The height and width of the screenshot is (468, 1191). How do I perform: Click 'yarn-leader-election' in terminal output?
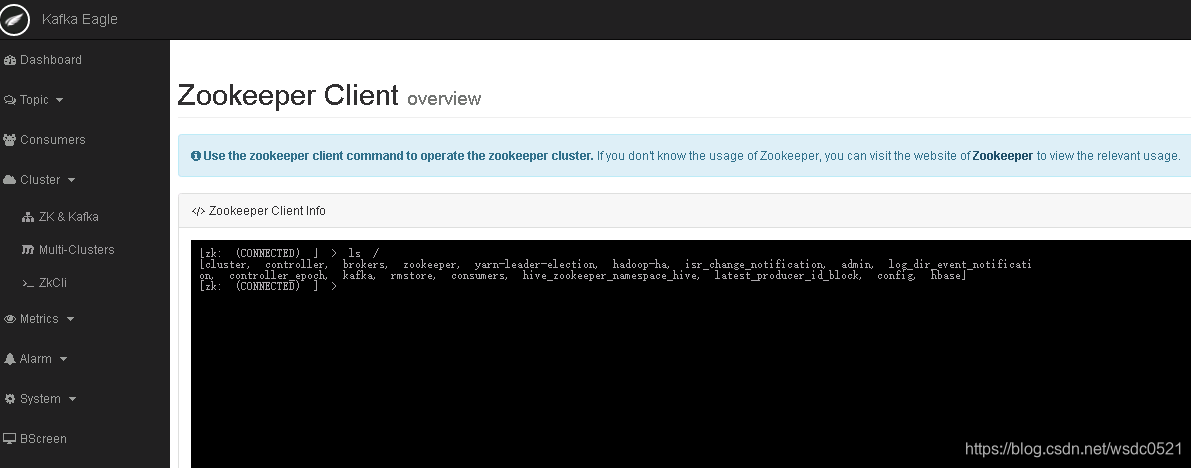click(x=535, y=264)
